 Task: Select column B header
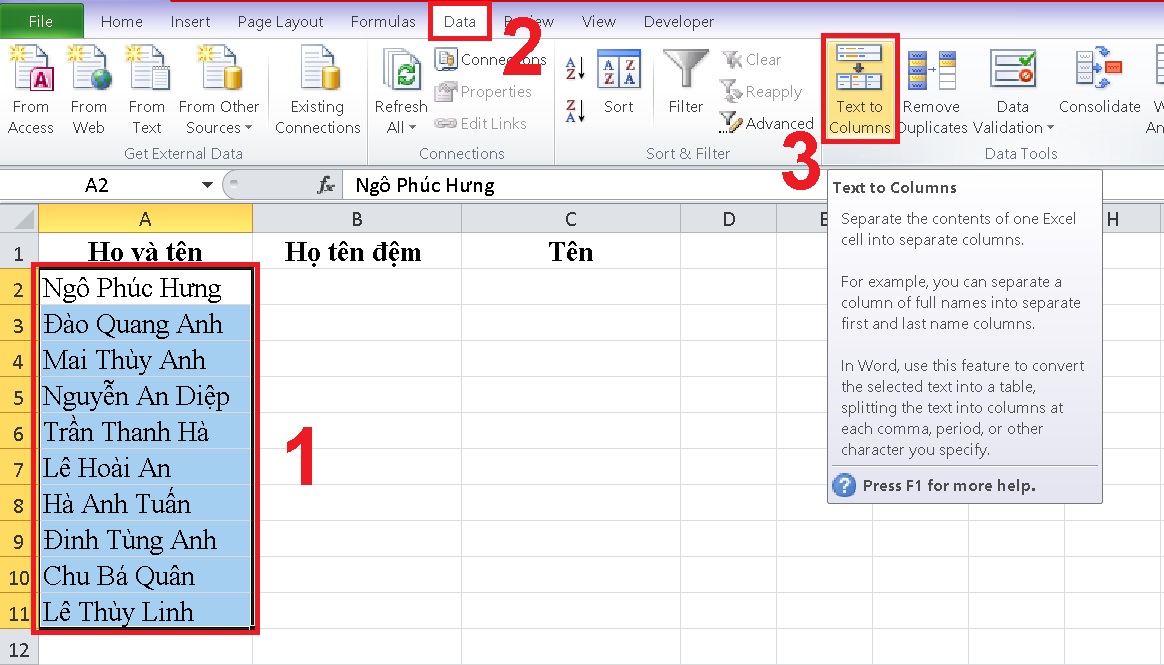click(357, 219)
